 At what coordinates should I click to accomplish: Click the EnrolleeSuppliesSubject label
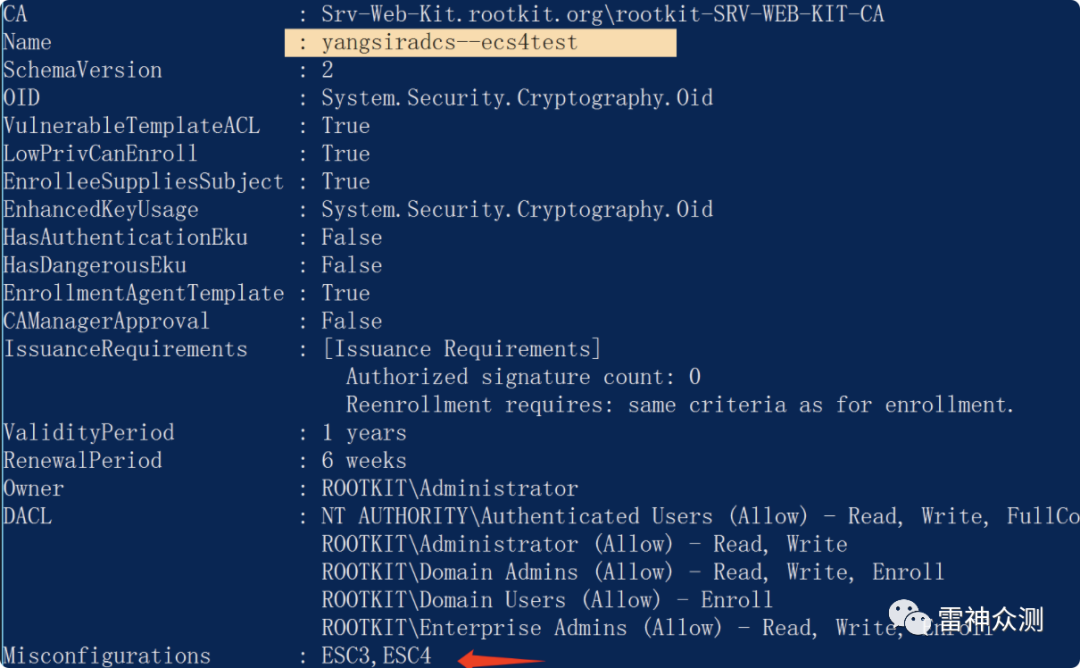tap(143, 182)
